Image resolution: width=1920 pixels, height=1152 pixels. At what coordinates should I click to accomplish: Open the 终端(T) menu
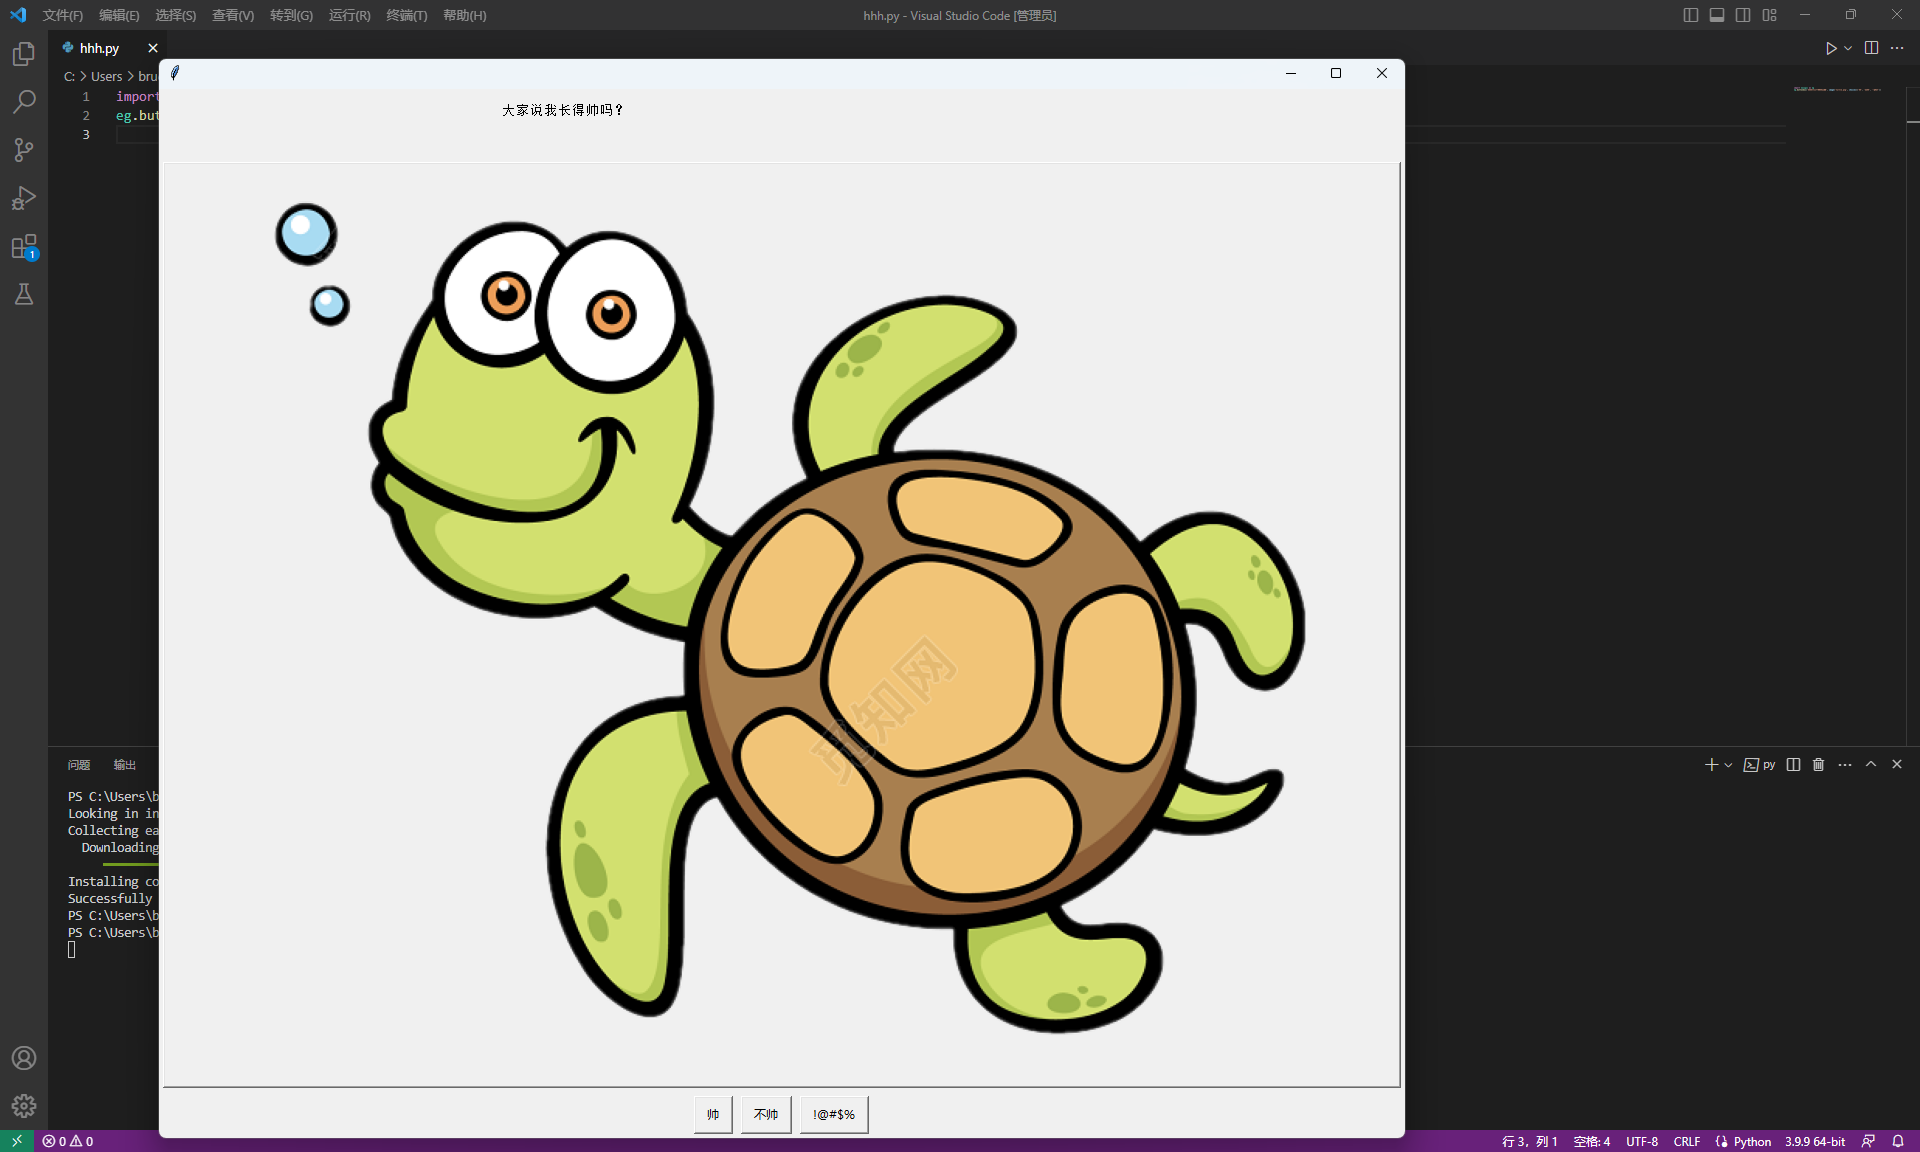click(407, 15)
